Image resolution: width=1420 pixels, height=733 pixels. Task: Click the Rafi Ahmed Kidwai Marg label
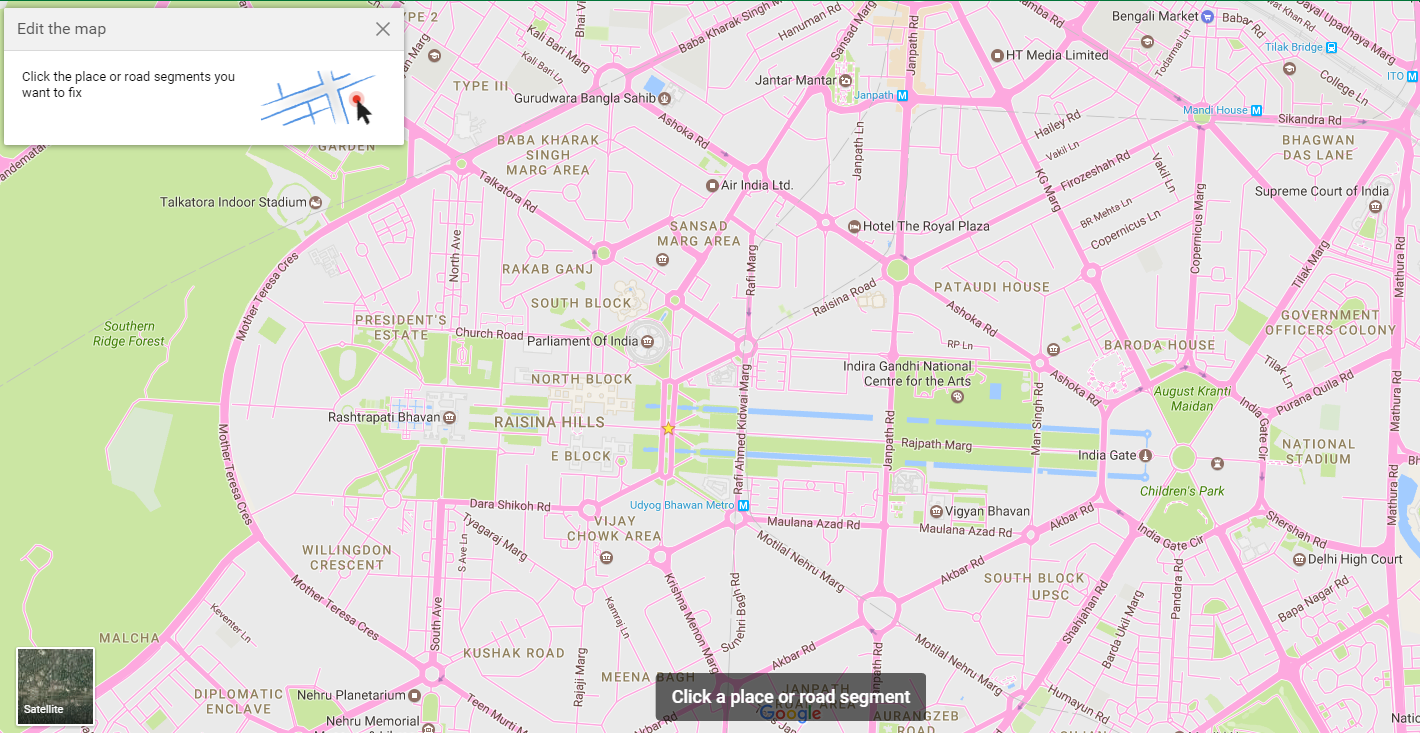click(741, 430)
